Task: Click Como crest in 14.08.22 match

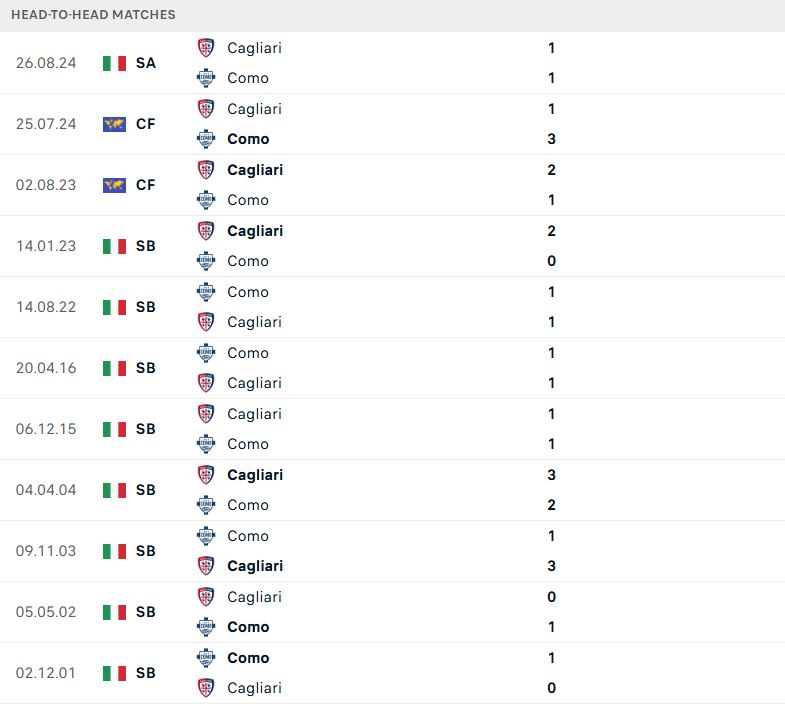Action: (x=206, y=292)
